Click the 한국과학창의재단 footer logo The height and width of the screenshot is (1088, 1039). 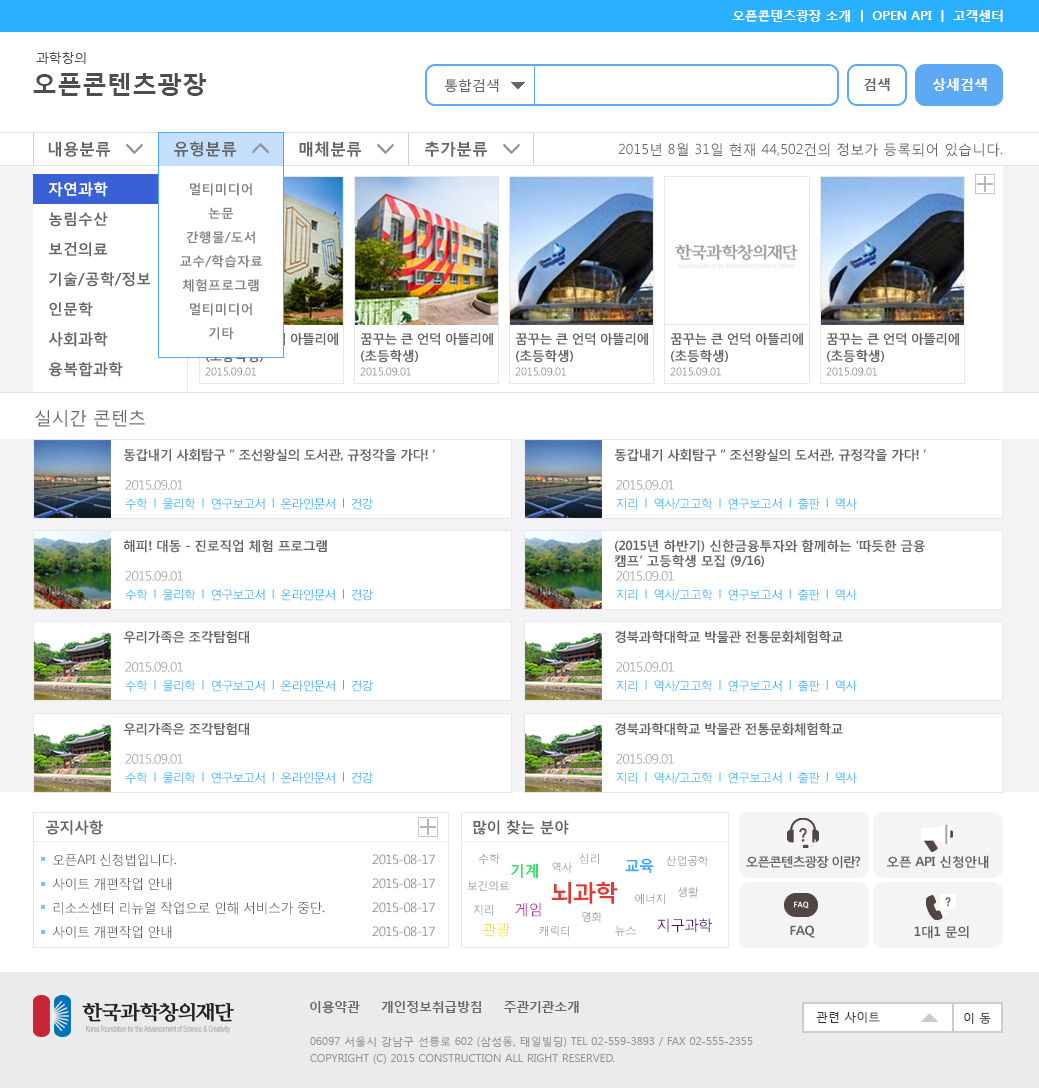(132, 1015)
